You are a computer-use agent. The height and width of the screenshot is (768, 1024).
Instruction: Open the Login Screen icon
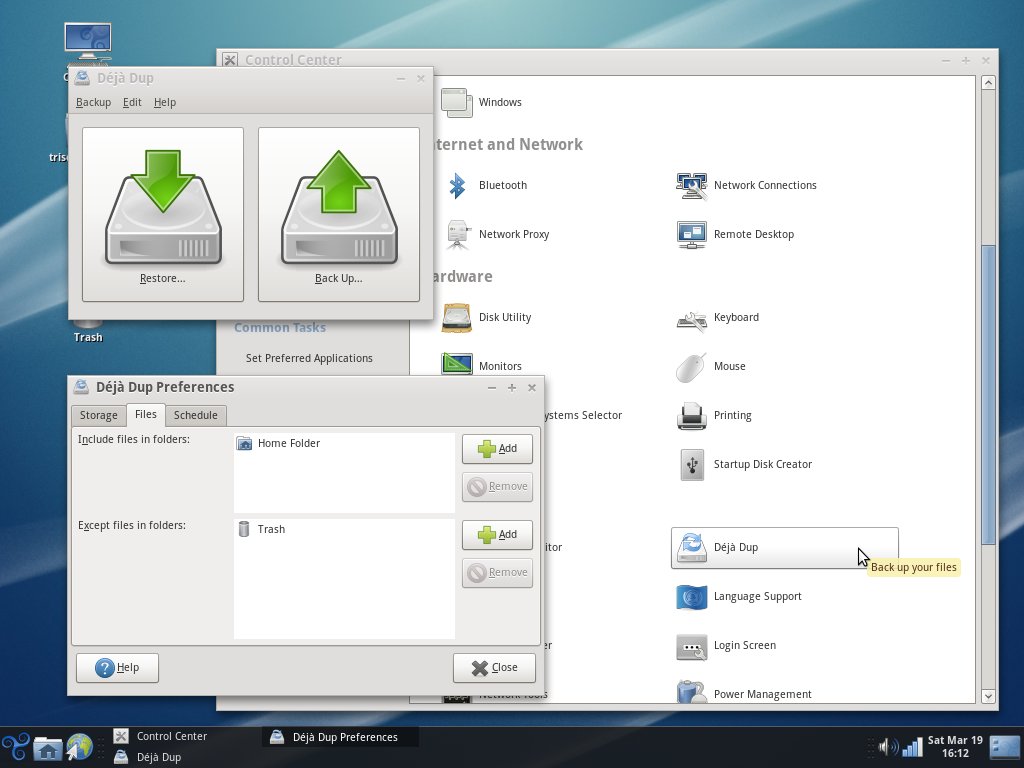coord(691,647)
